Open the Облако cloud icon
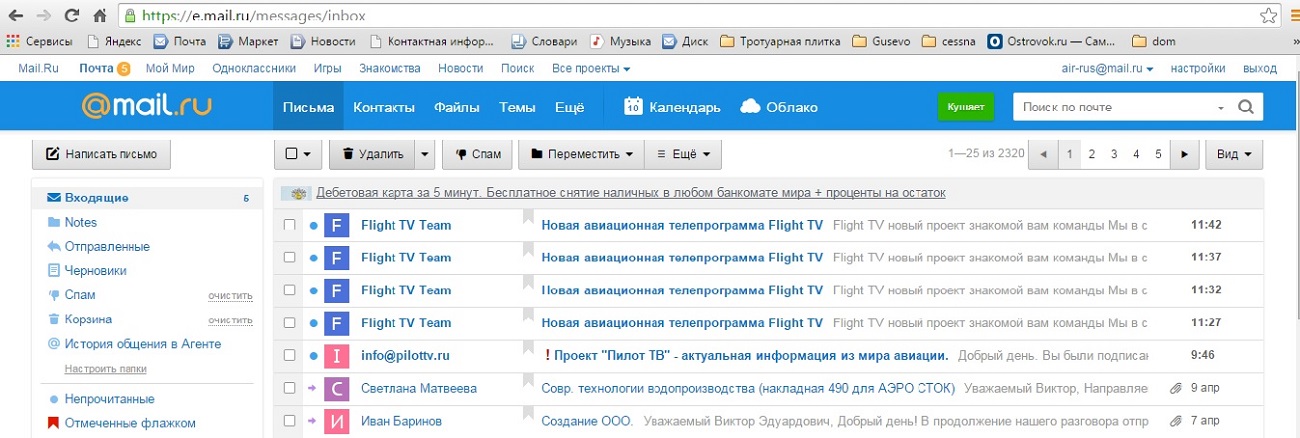This screenshot has height=438, width=1300. (751, 107)
